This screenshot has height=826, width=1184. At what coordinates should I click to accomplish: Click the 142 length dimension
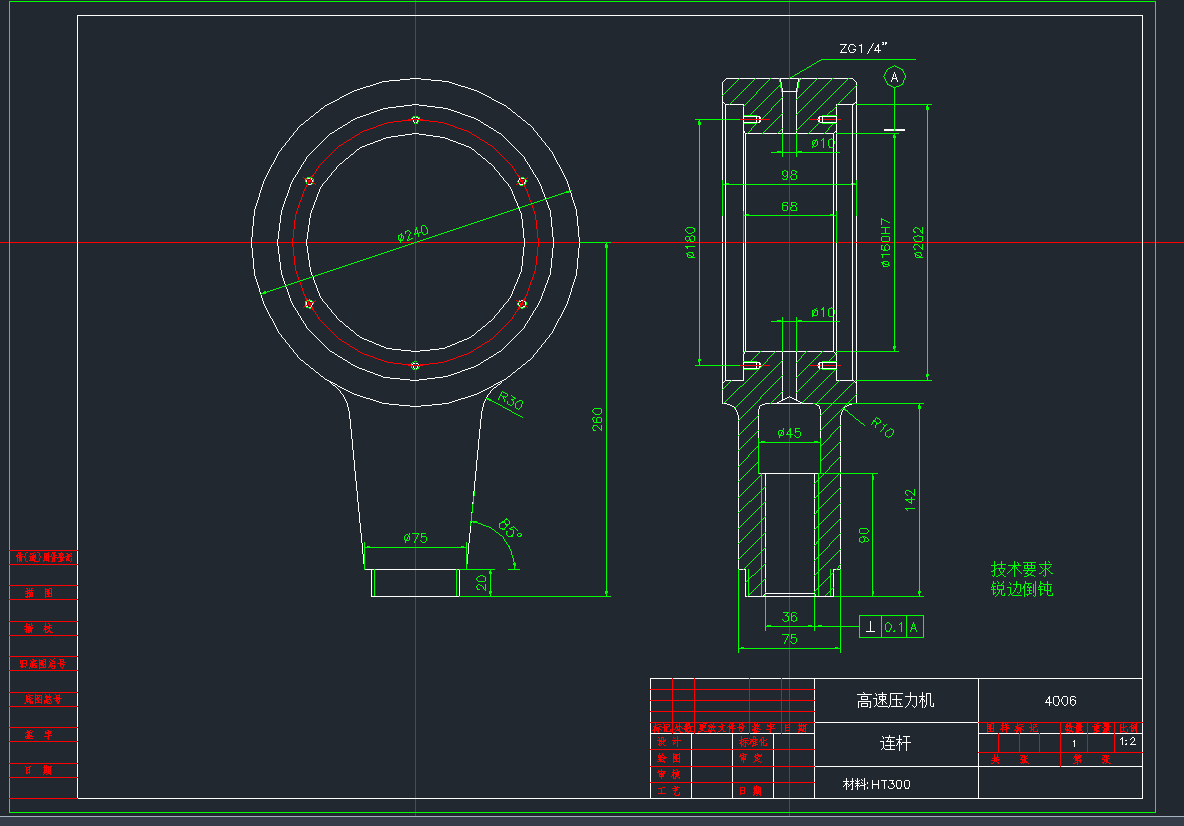[910, 500]
